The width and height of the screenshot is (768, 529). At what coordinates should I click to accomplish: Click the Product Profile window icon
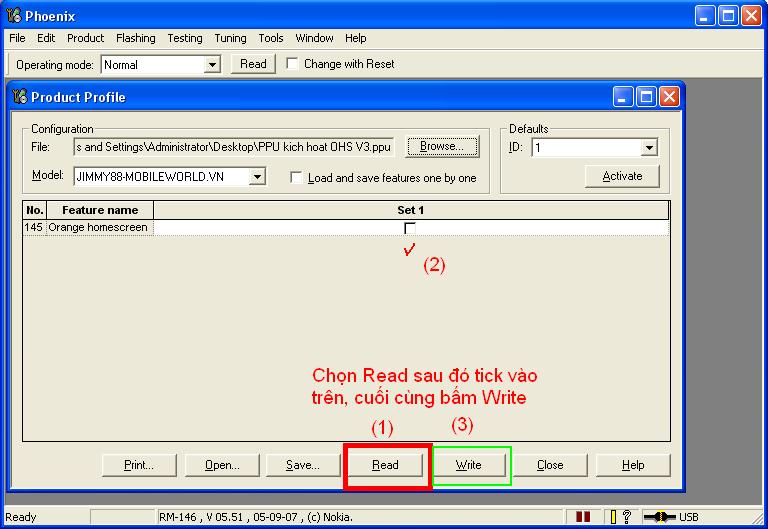pos(19,97)
